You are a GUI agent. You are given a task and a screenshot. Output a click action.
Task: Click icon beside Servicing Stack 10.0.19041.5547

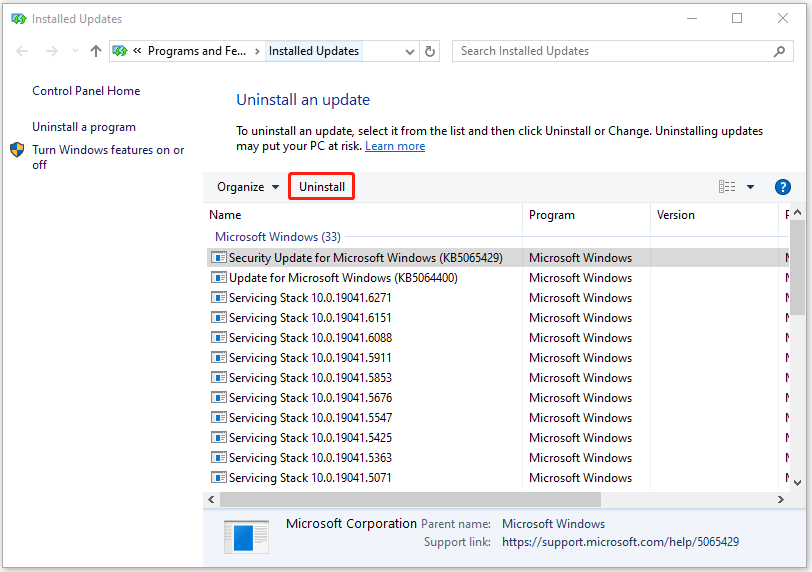click(219, 417)
